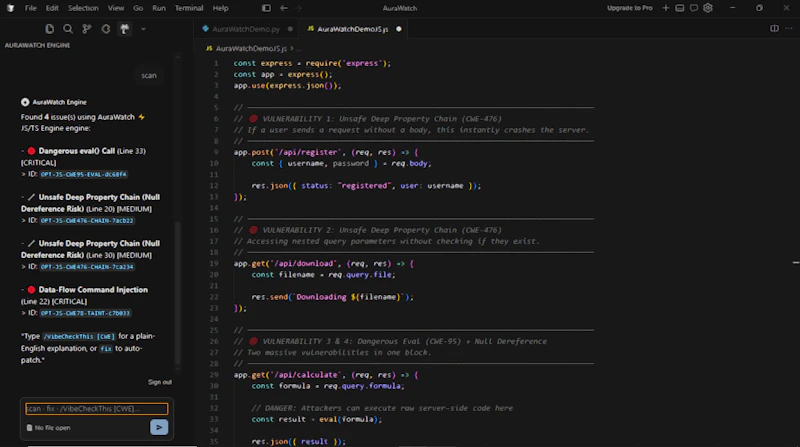The image size is (800, 447).
Task: Open the Go menu
Action: point(138,8)
